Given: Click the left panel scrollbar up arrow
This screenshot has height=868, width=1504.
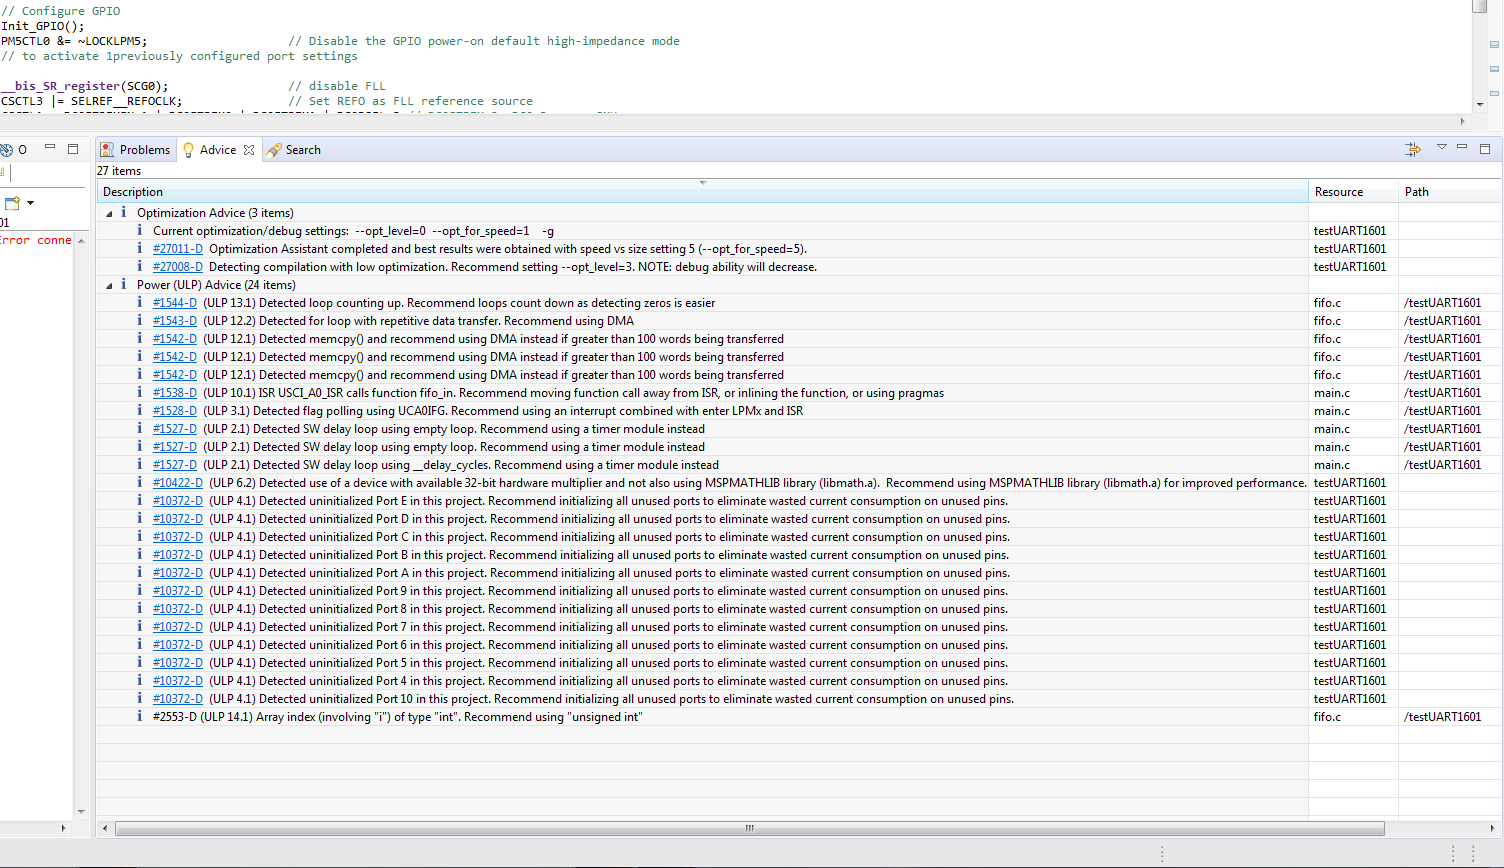Looking at the screenshot, I should pyautogui.click(x=81, y=241).
